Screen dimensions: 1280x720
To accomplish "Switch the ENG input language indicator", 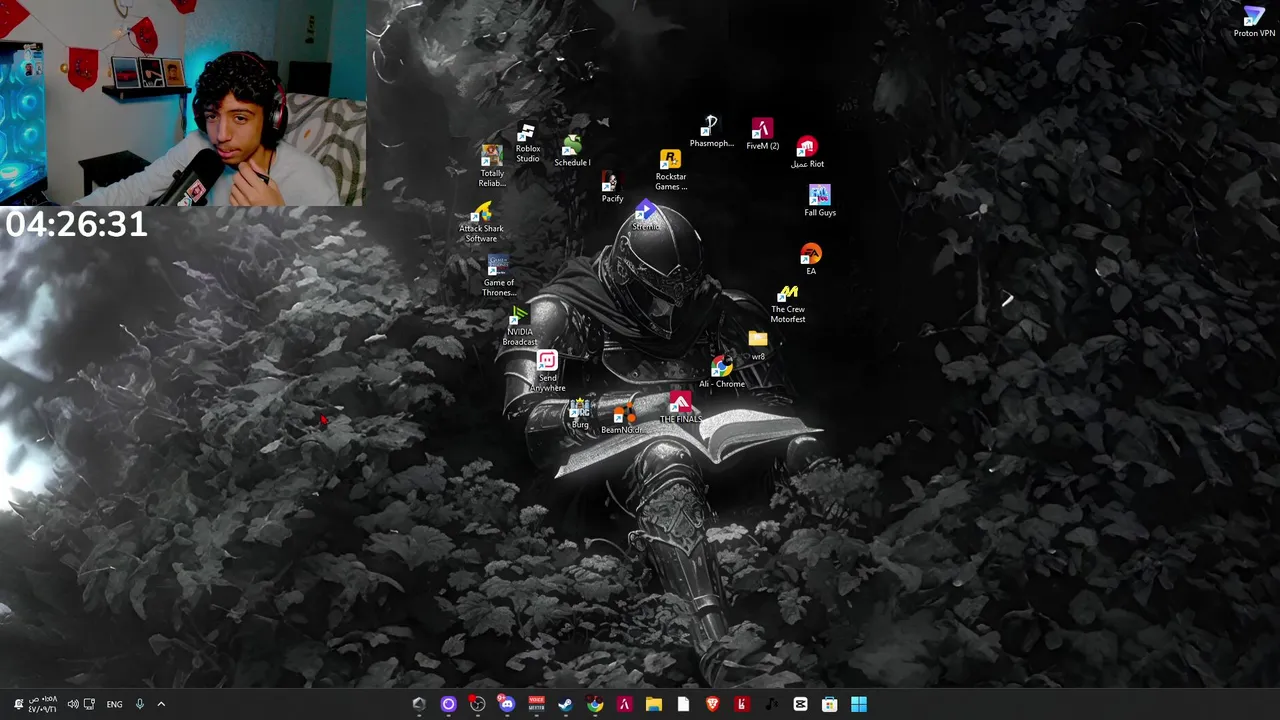I will click(114, 704).
